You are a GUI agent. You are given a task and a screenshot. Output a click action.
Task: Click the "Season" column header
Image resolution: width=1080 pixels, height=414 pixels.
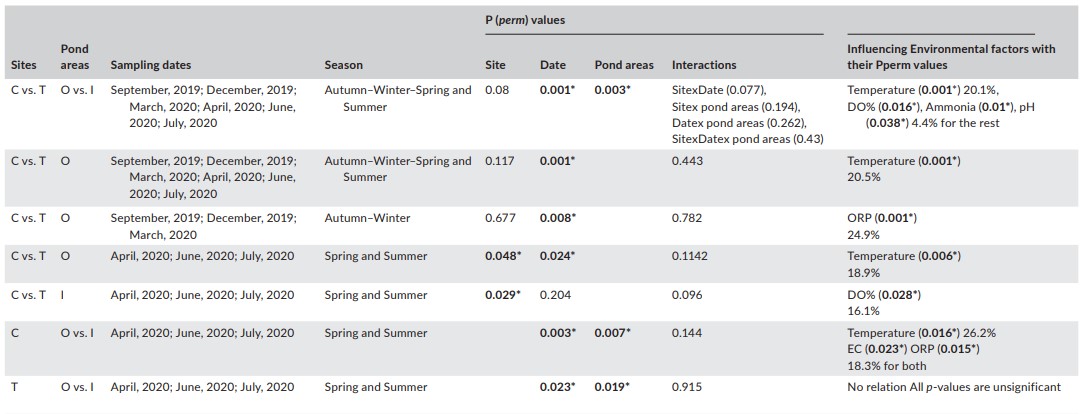343,65
